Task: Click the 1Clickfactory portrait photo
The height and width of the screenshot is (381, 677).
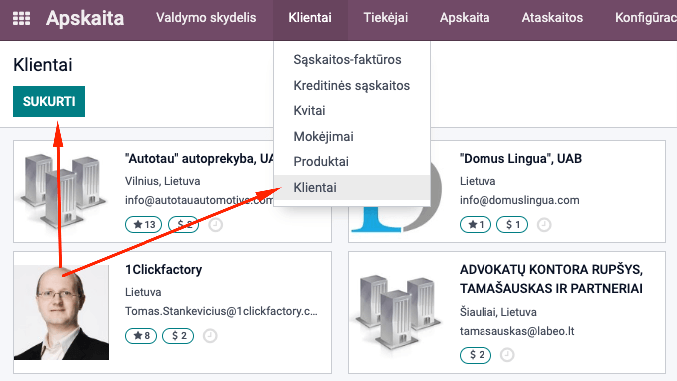Action: pyautogui.click(x=61, y=312)
